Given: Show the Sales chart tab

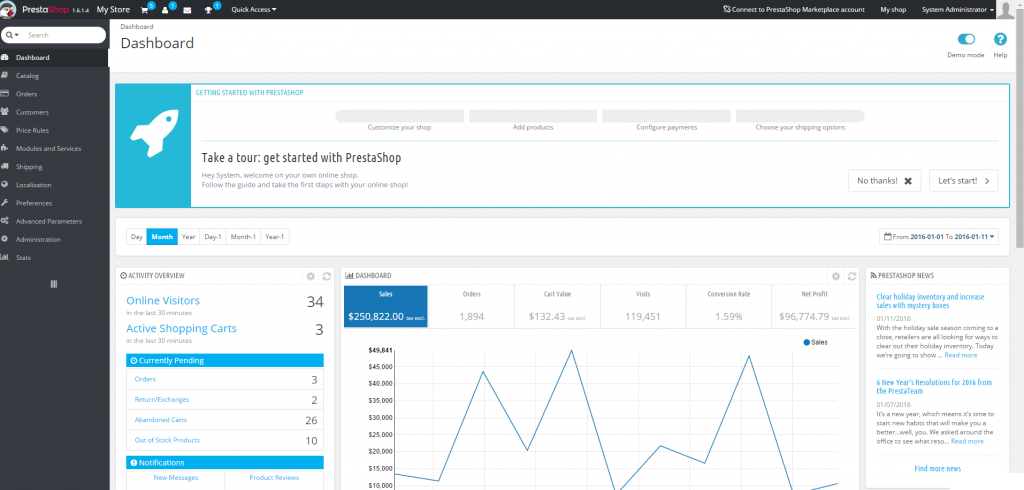Looking at the screenshot, I should 386,306.
